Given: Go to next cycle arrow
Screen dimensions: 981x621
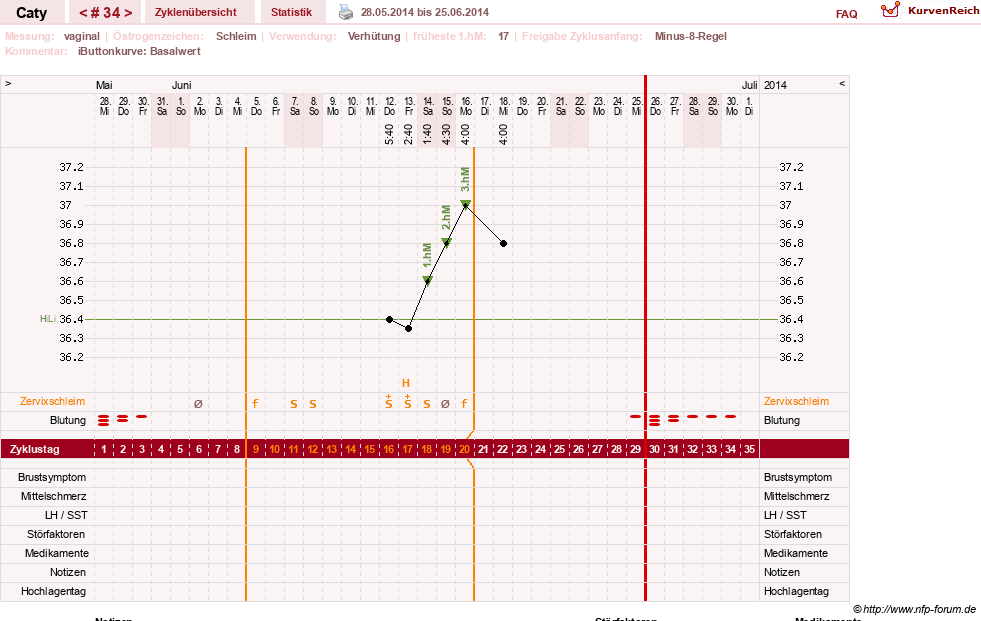Looking at the screenshot, I should [x=128, y=13].
